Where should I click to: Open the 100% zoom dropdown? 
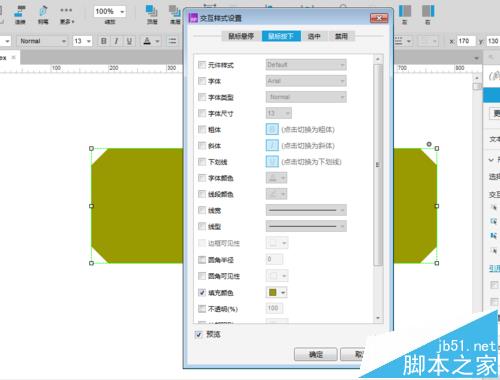point(122,12)
